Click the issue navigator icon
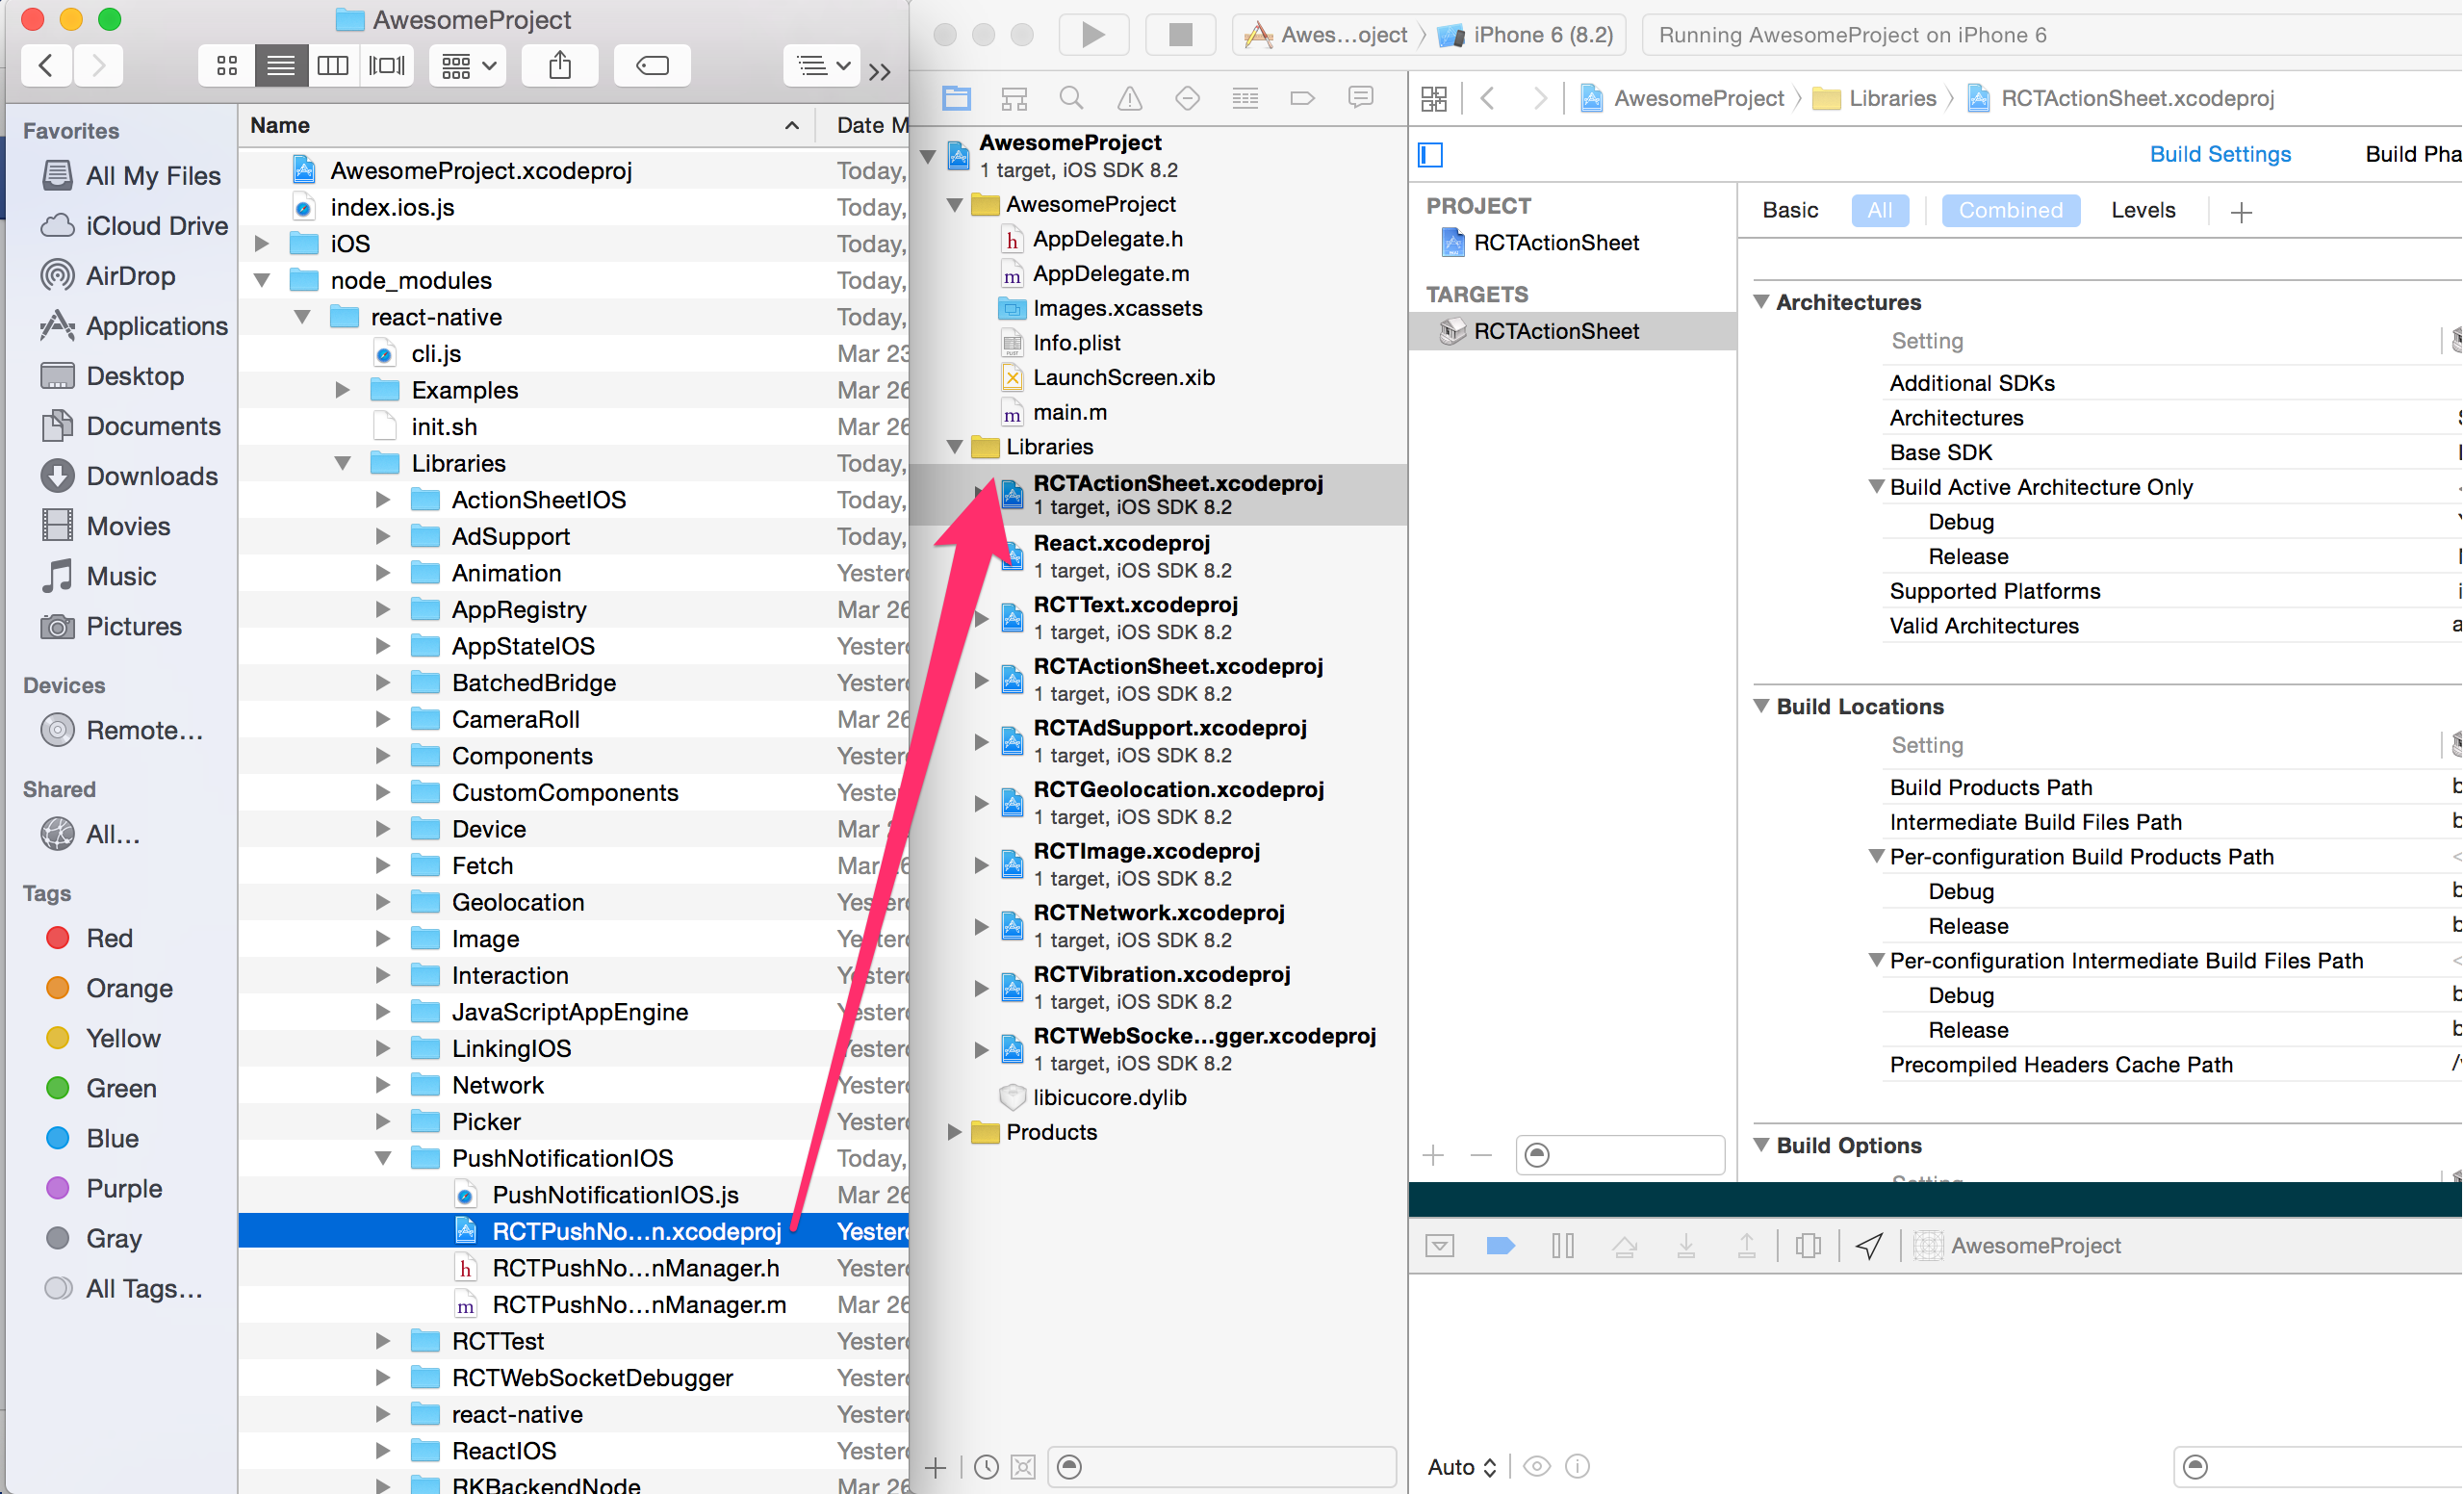The image size is (2464, 1494). point(1128,98)
